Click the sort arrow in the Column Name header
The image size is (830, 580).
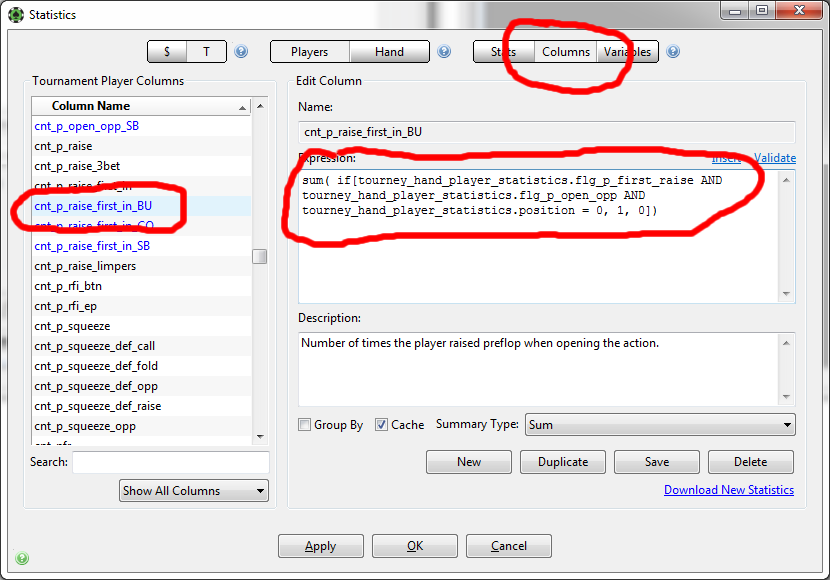[242, 107]
